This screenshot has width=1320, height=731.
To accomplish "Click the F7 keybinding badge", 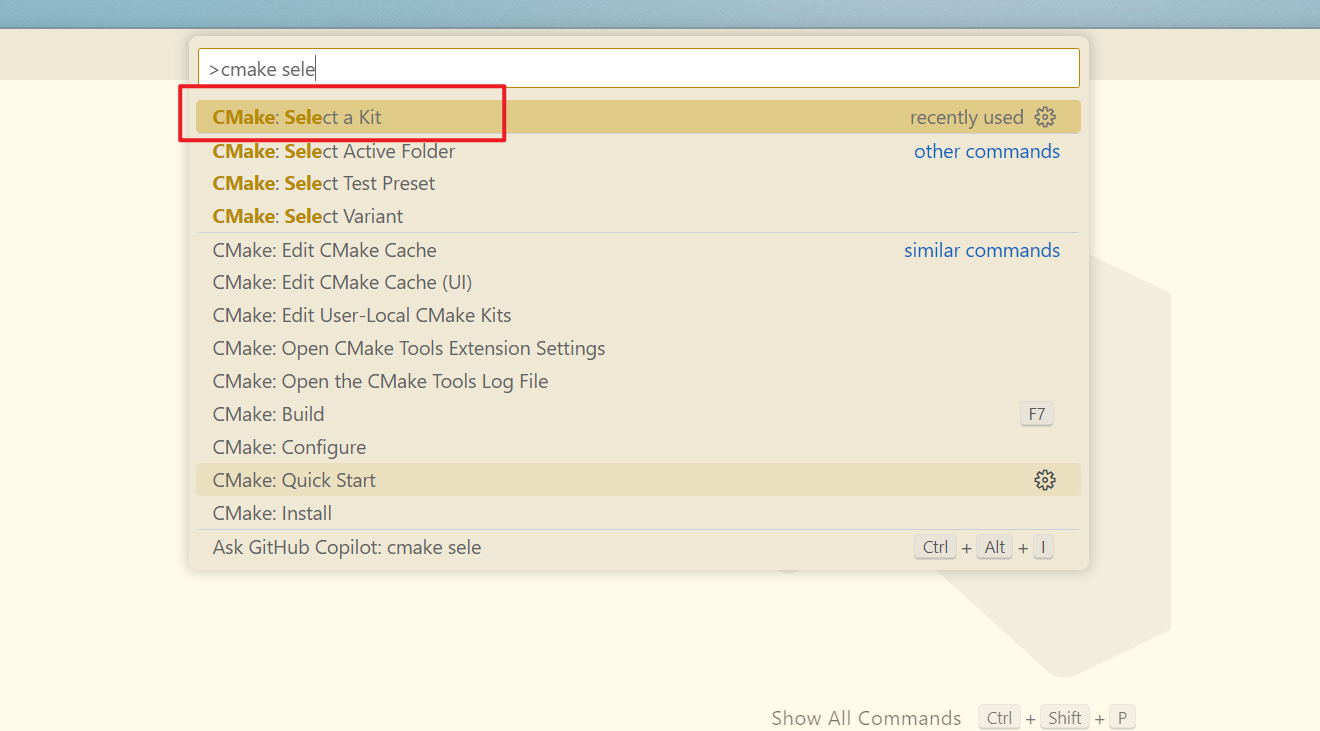I will tap(1037, 414).
